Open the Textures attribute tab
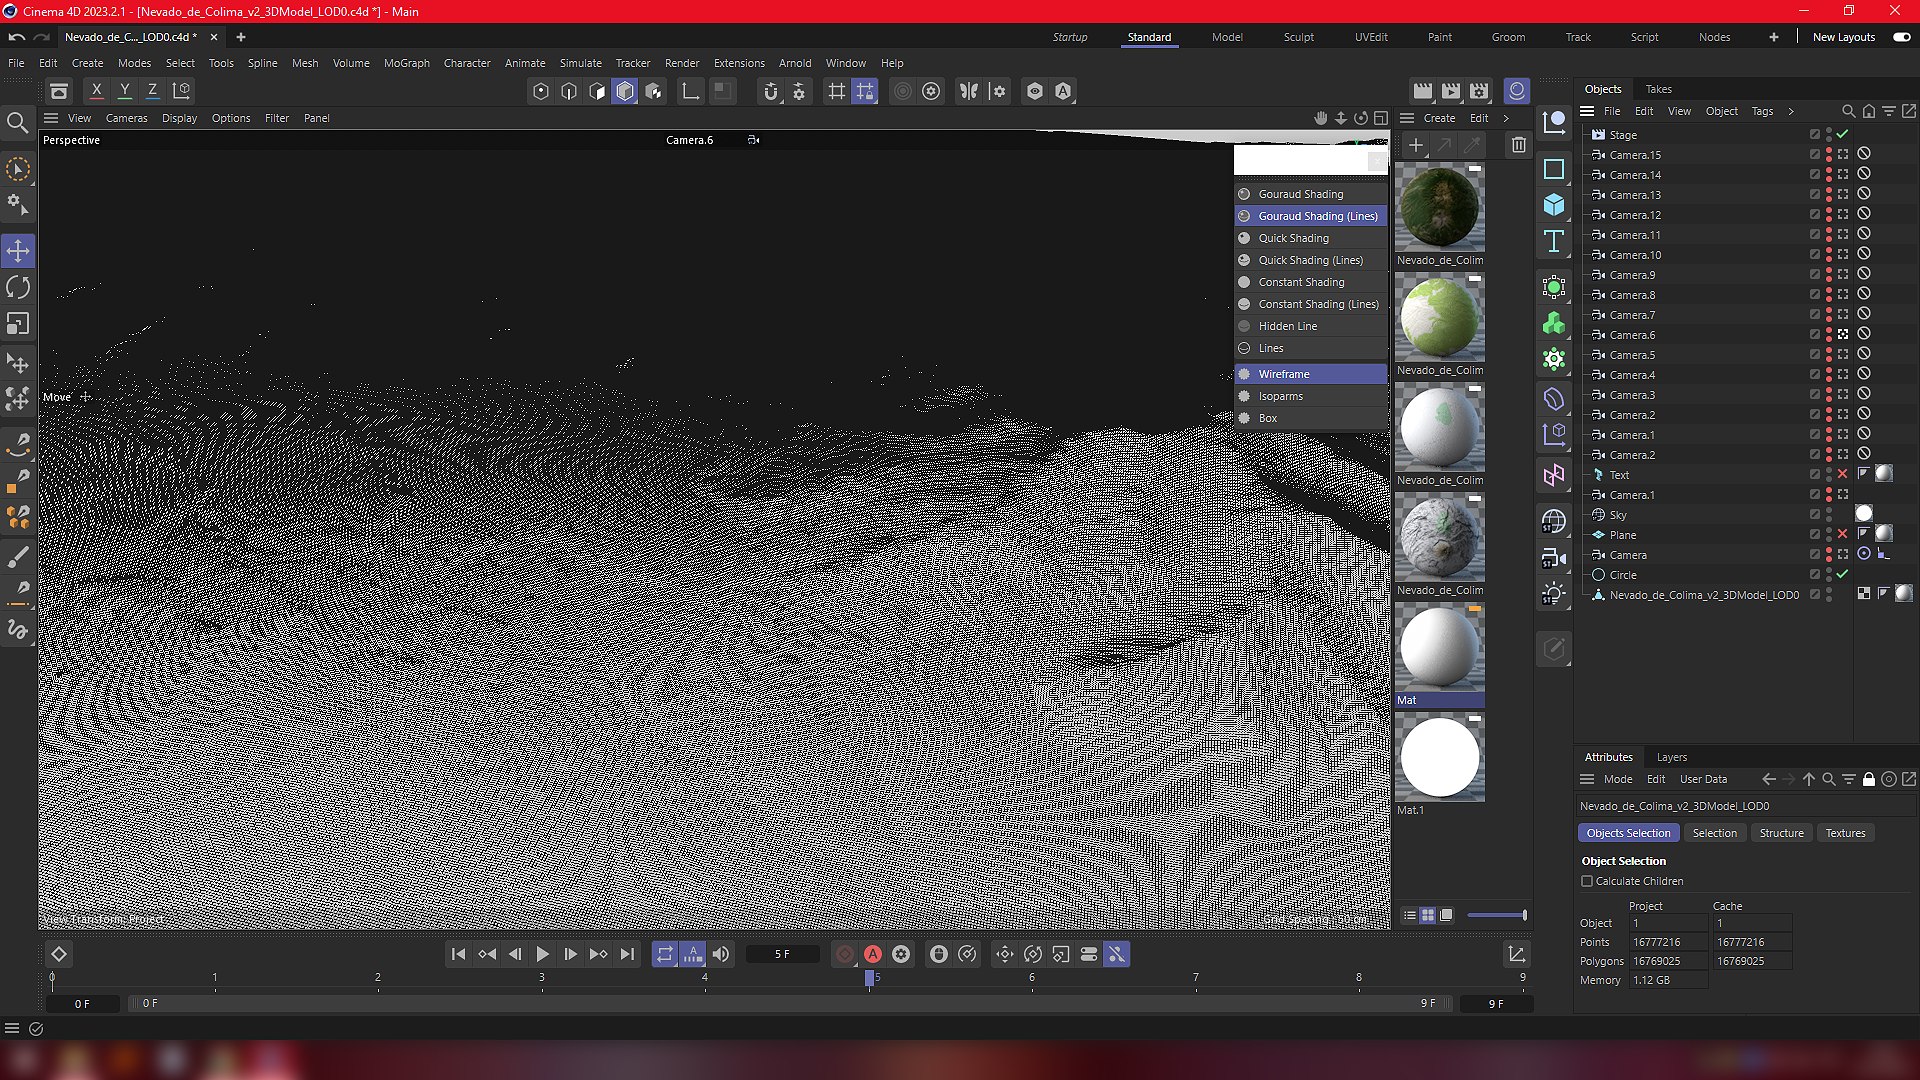The image size is (1920, 1080). 1846,833
